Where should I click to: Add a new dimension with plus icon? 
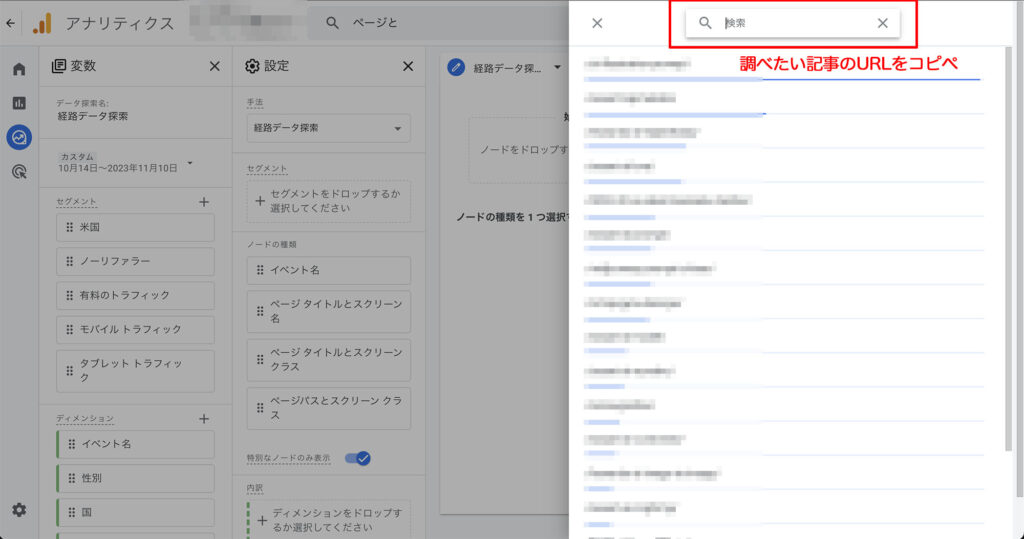204,419
